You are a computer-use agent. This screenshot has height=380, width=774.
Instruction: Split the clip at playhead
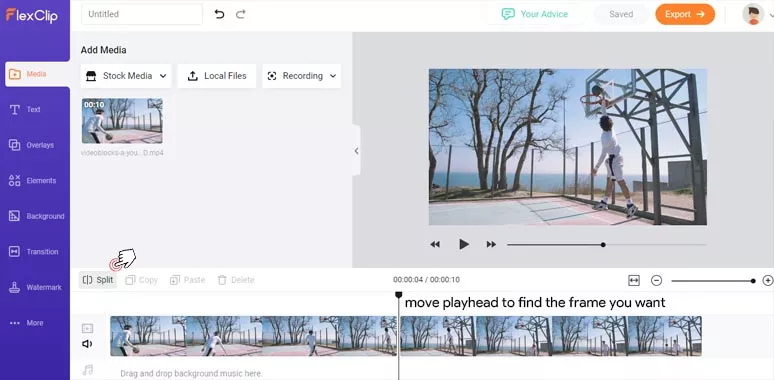[x=98, y=280]
